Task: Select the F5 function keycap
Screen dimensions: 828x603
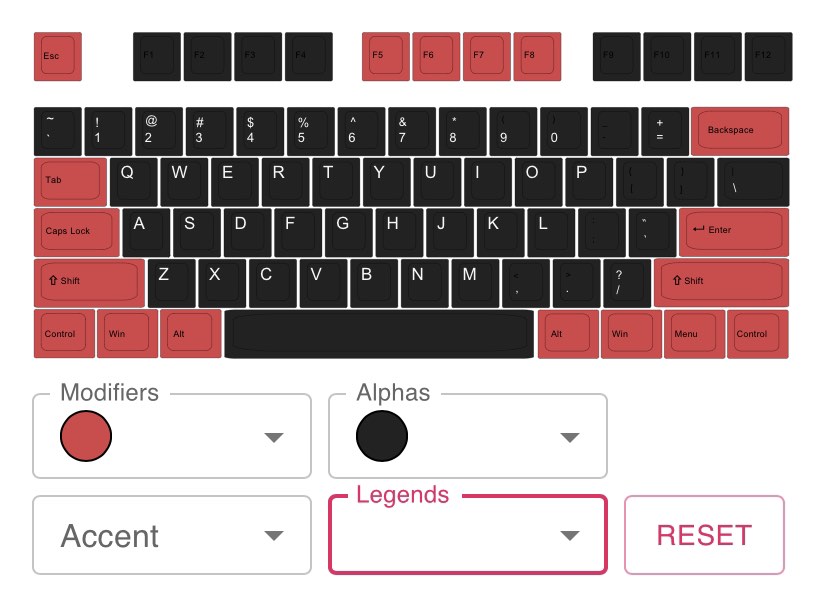Action: [384, 56]
